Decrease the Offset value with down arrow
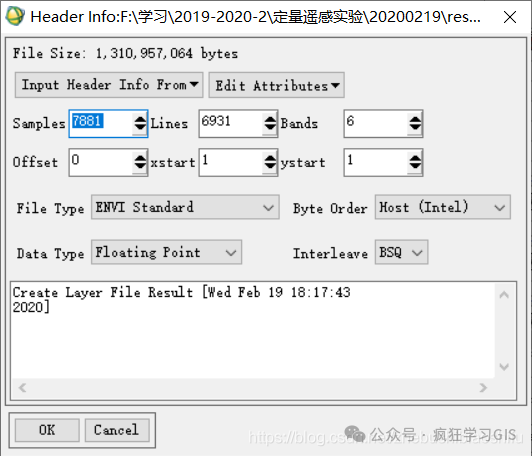Screen dimensions: 532x456 (140, 166)
